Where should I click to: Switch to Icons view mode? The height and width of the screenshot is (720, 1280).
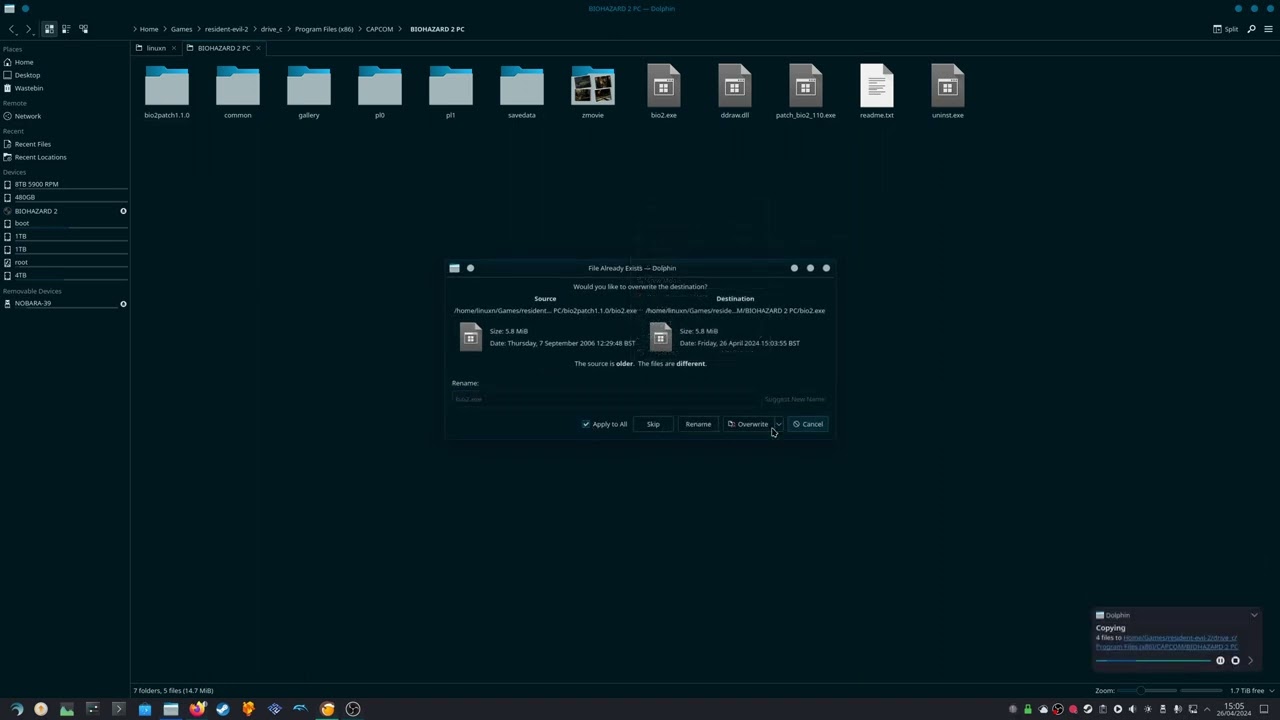click(49, 29)
